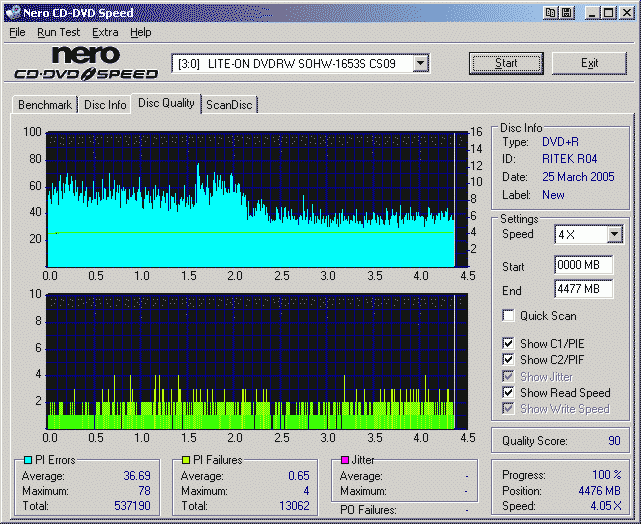Open the drive selection dropdown arrow

420,63
